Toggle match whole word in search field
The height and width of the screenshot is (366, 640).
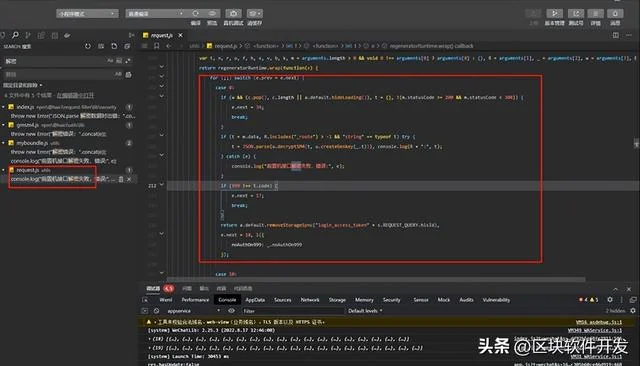(x=119, y=60)
